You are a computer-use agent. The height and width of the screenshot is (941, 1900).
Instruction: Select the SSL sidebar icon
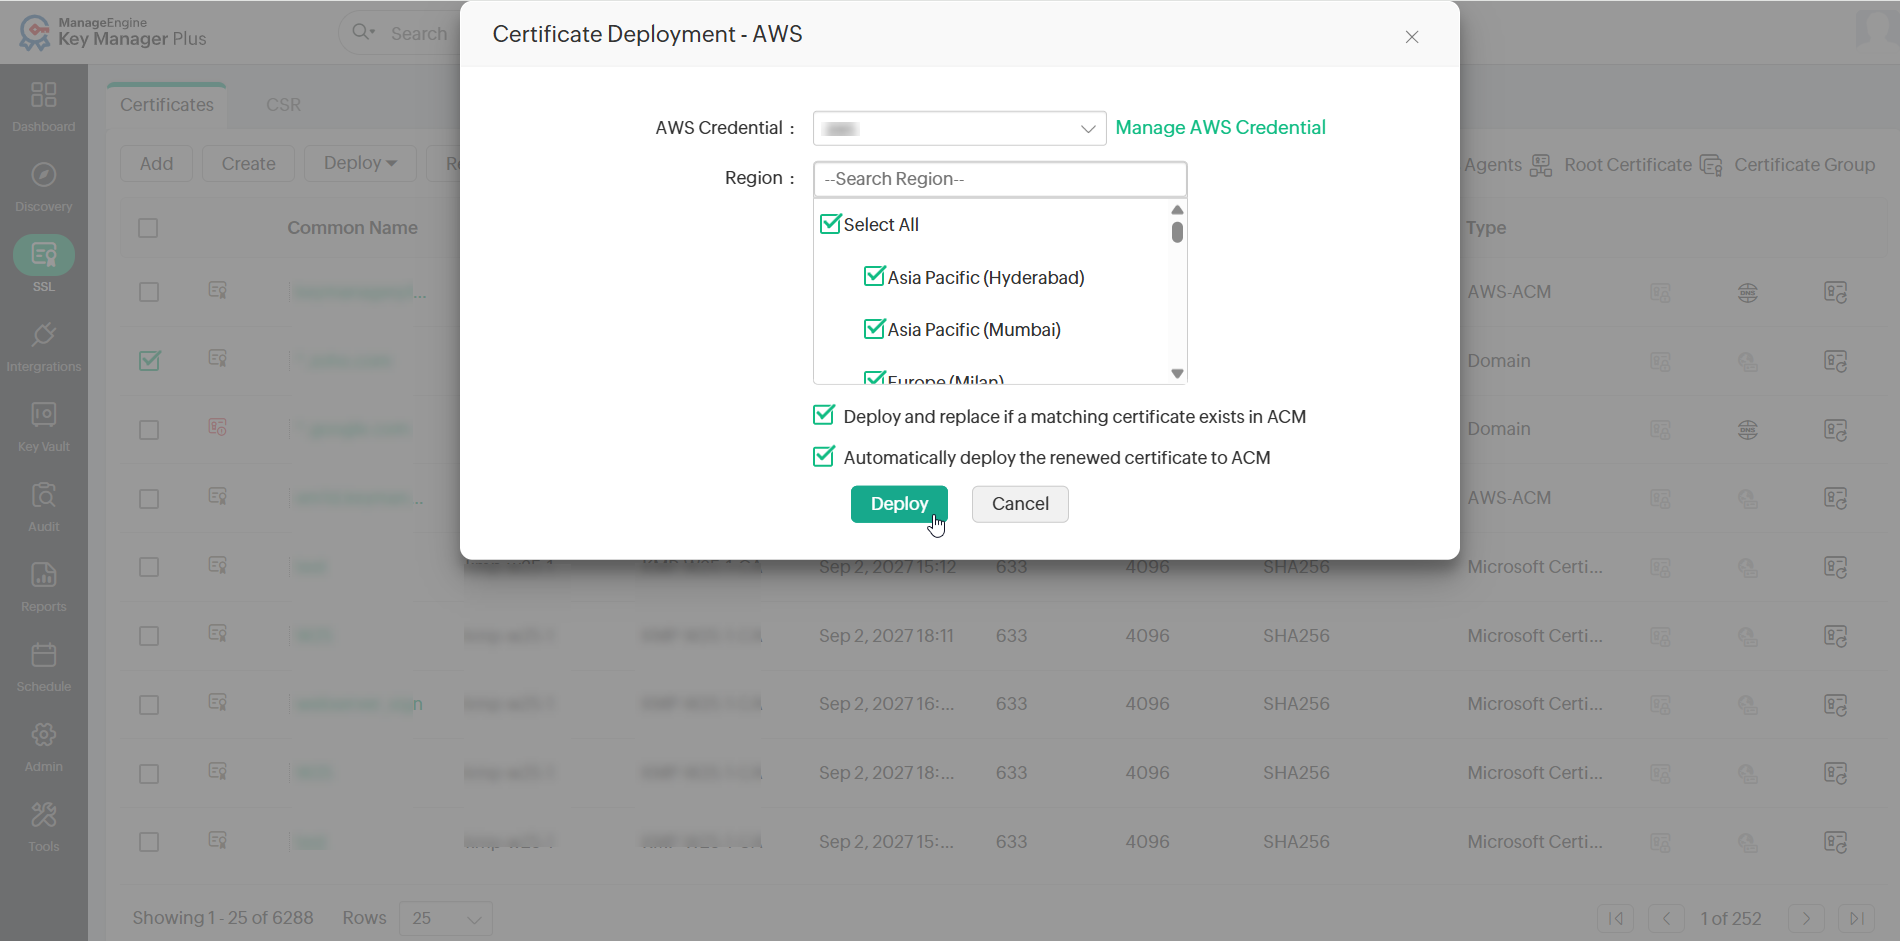[x=43, y=255]
